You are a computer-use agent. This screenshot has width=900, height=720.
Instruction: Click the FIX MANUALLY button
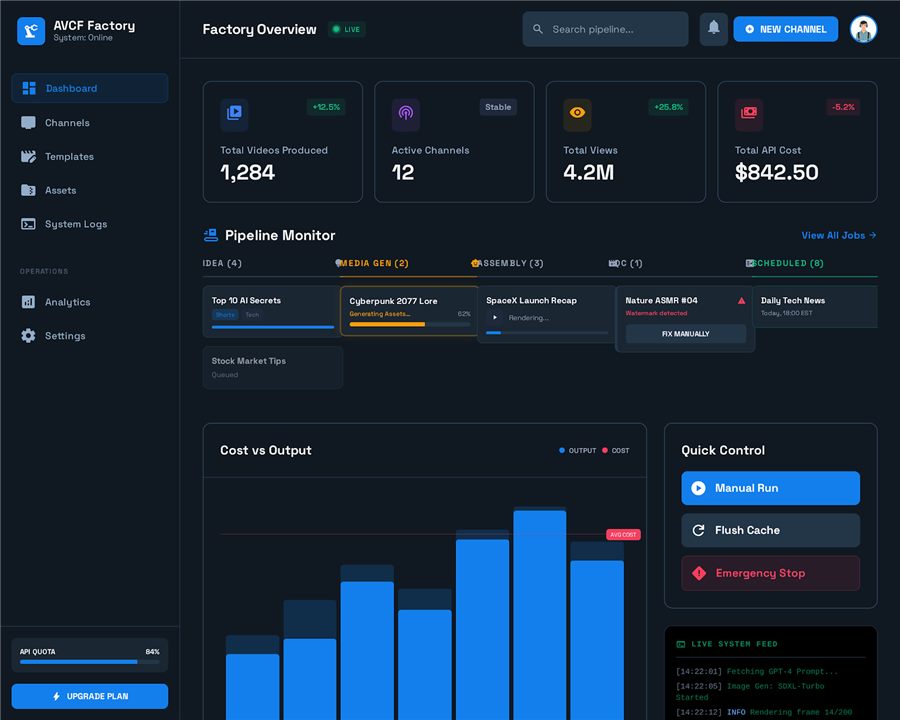pyautogui.click(x=686, y=334)
